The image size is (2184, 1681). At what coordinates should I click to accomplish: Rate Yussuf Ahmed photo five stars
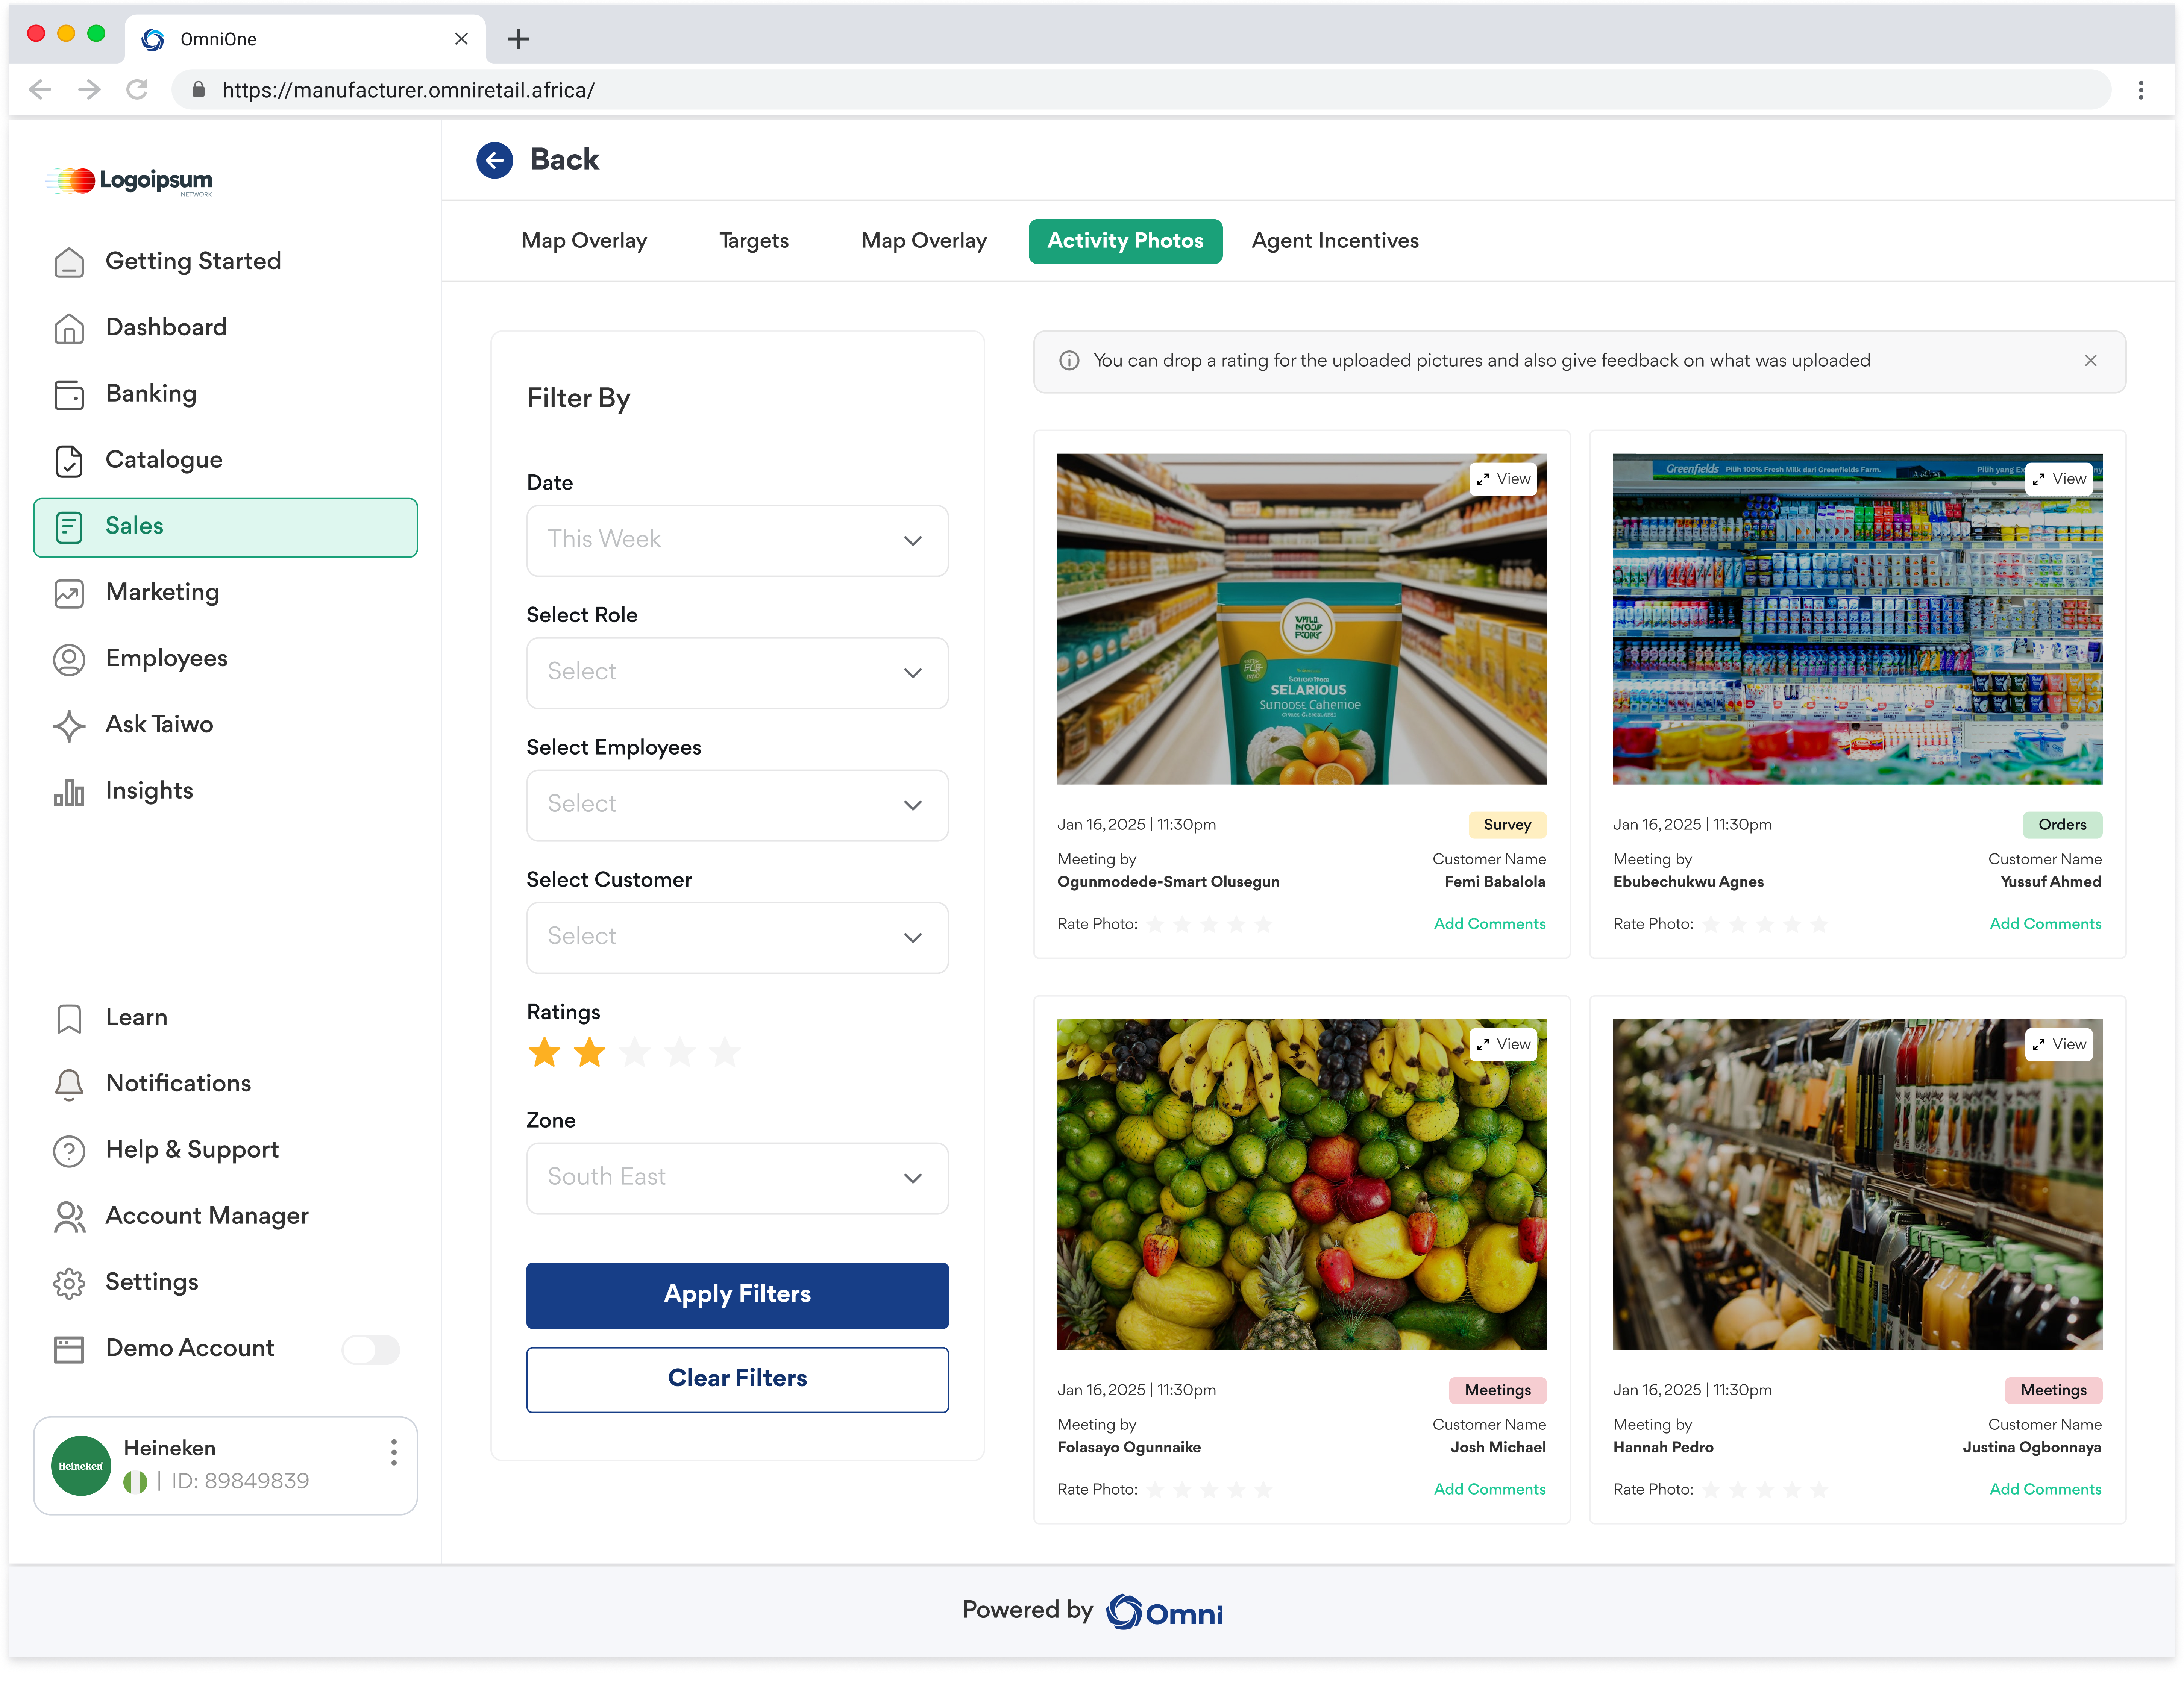coord(1819,924)
